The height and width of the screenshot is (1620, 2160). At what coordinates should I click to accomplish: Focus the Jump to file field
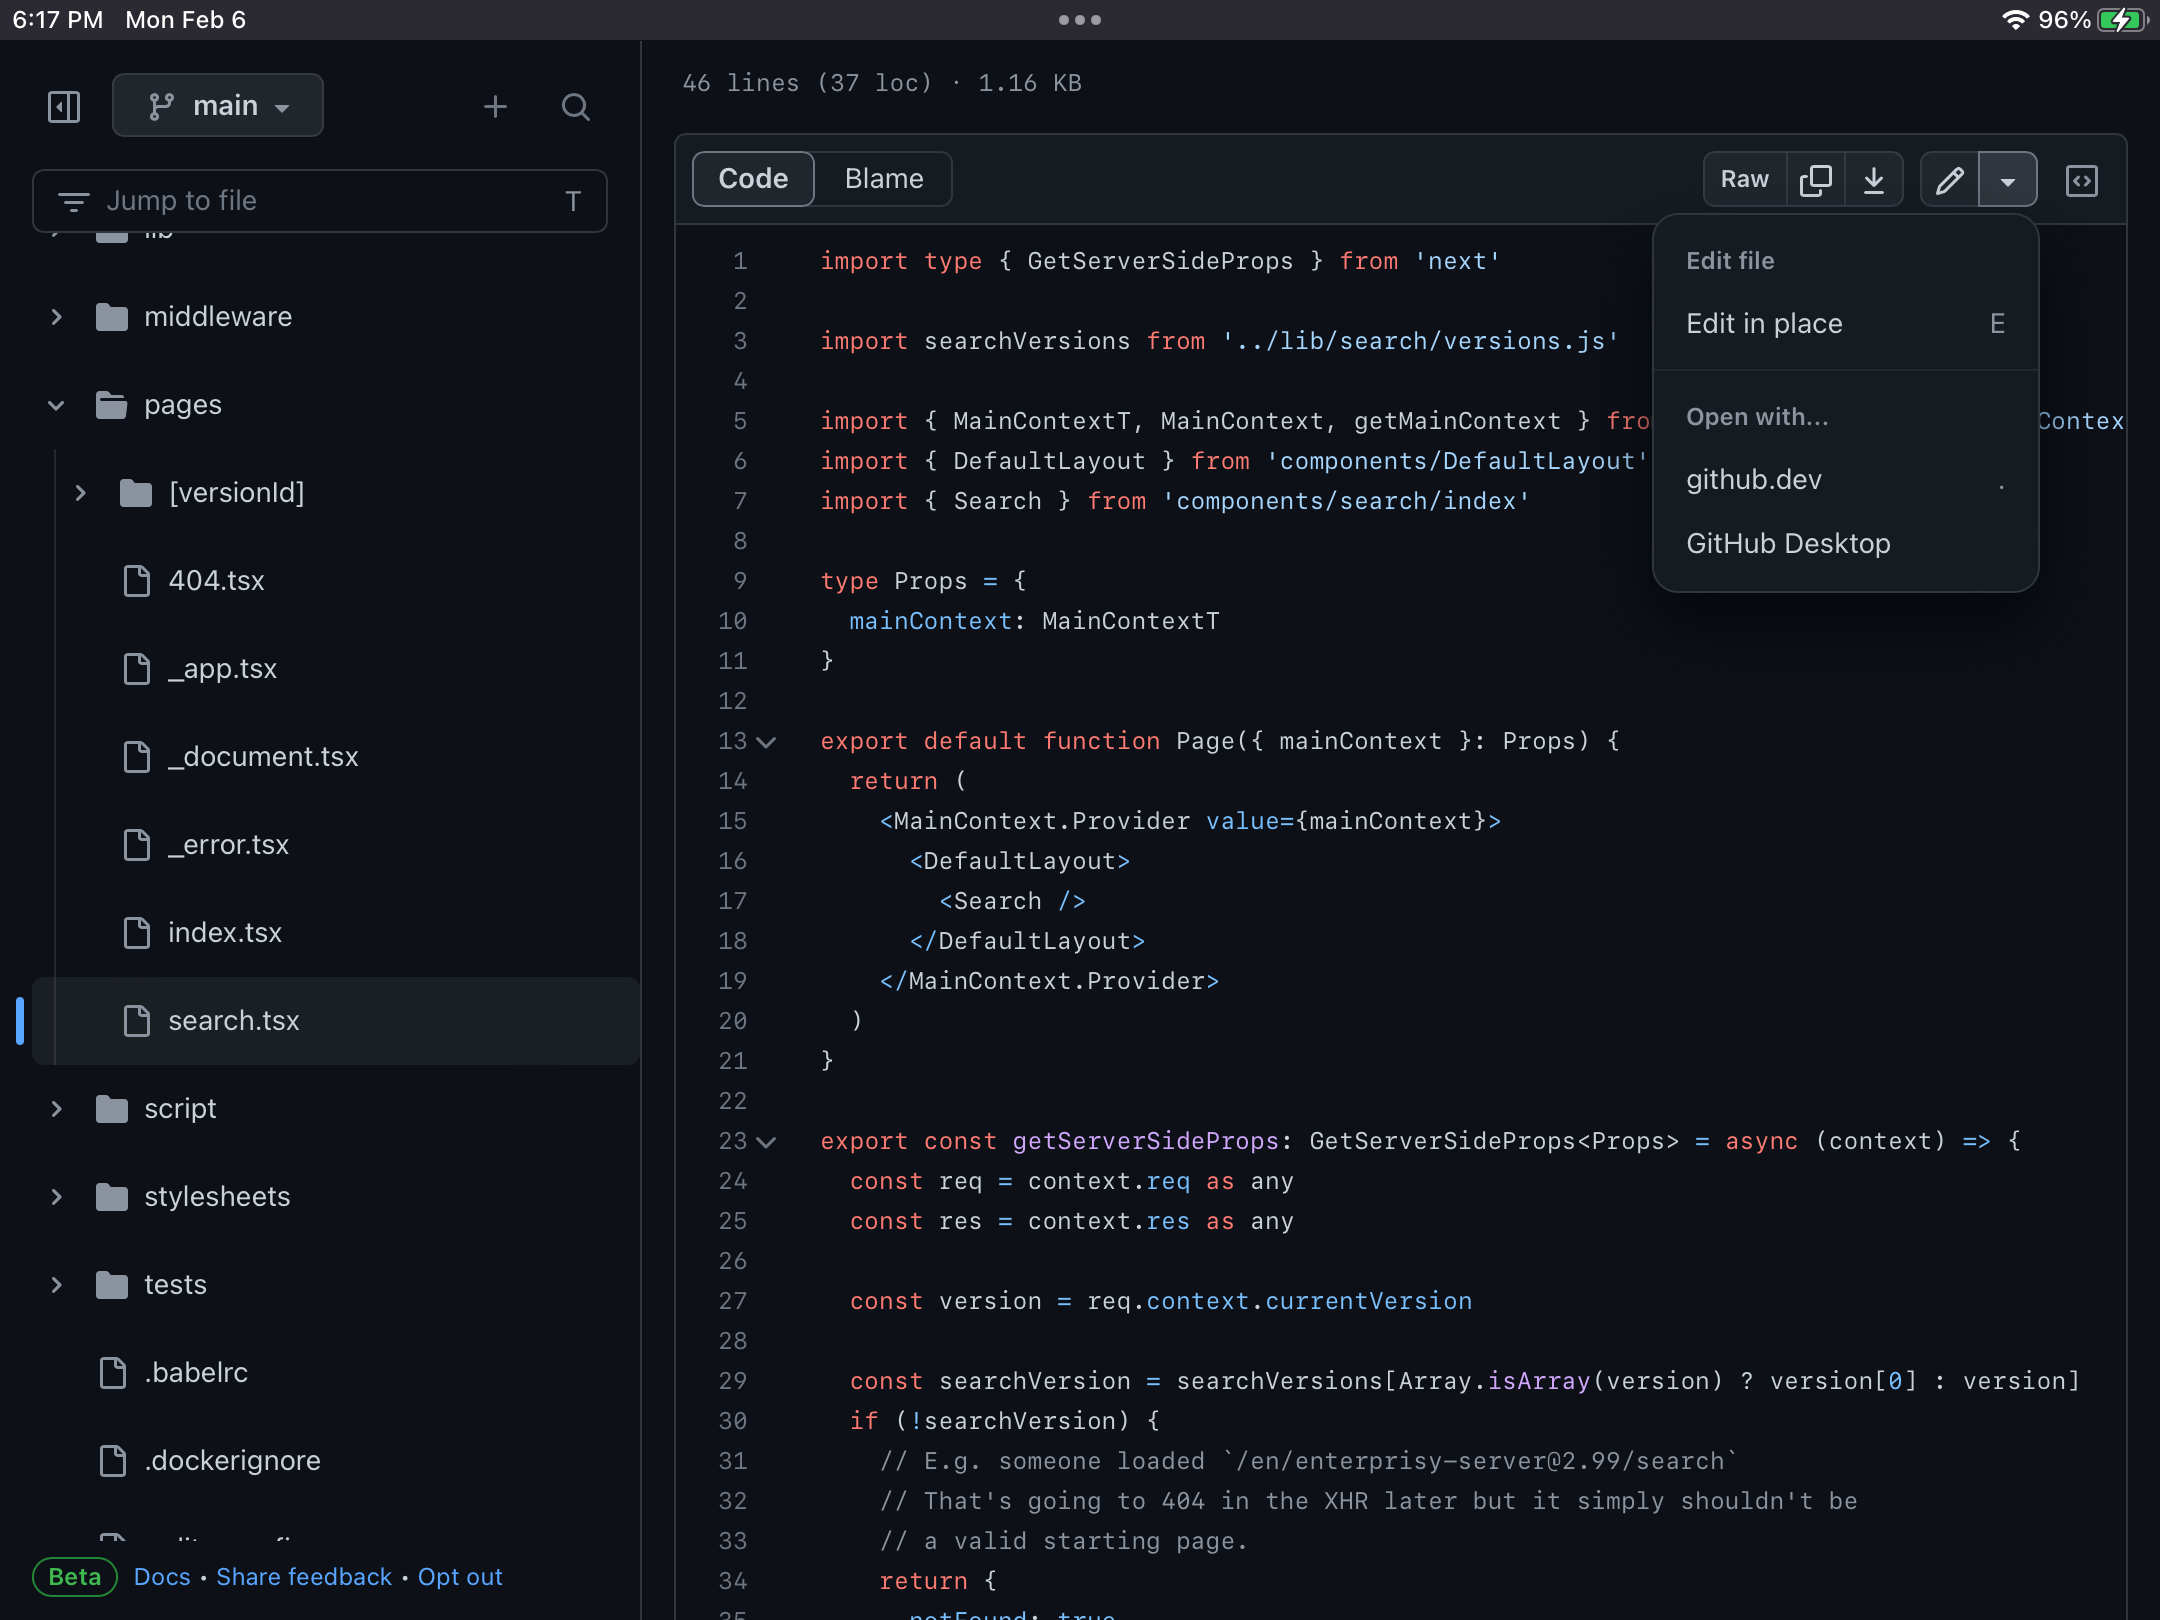point(320,201)
